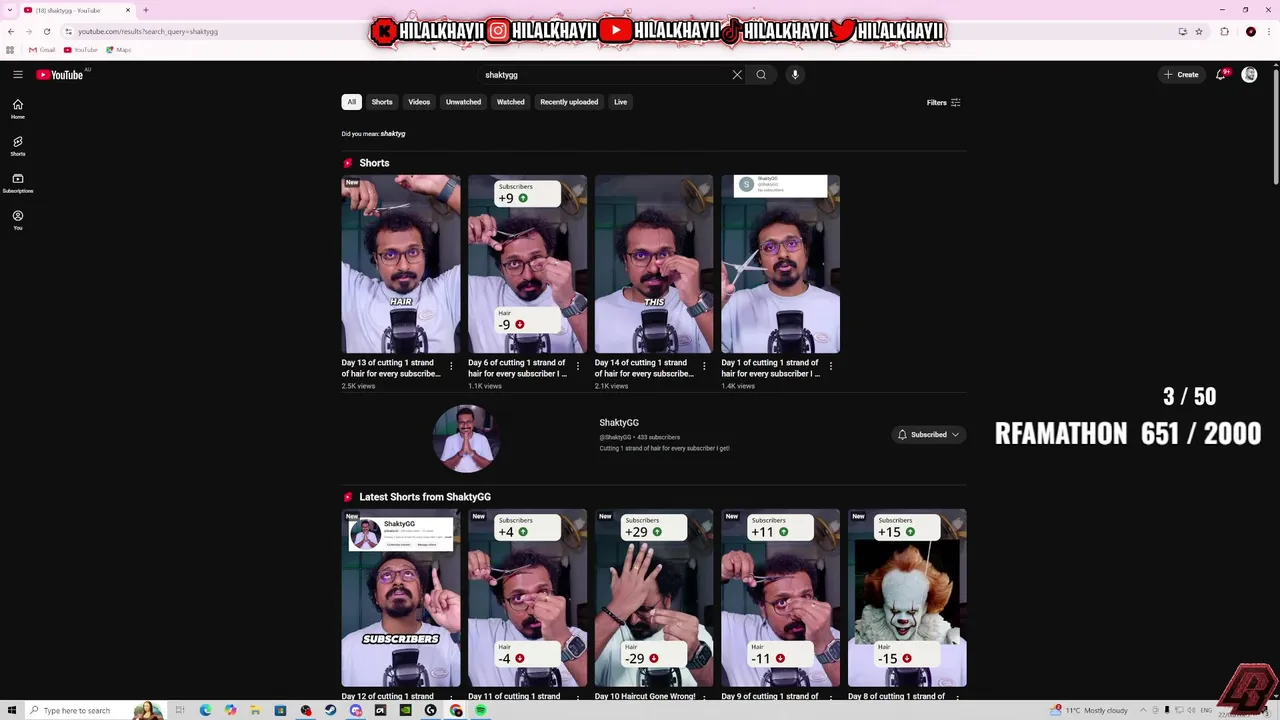The height and width of the screenshot is (720, 1280).
Task: Open File Explorer from the taskbar
Action: pos(255,710)
